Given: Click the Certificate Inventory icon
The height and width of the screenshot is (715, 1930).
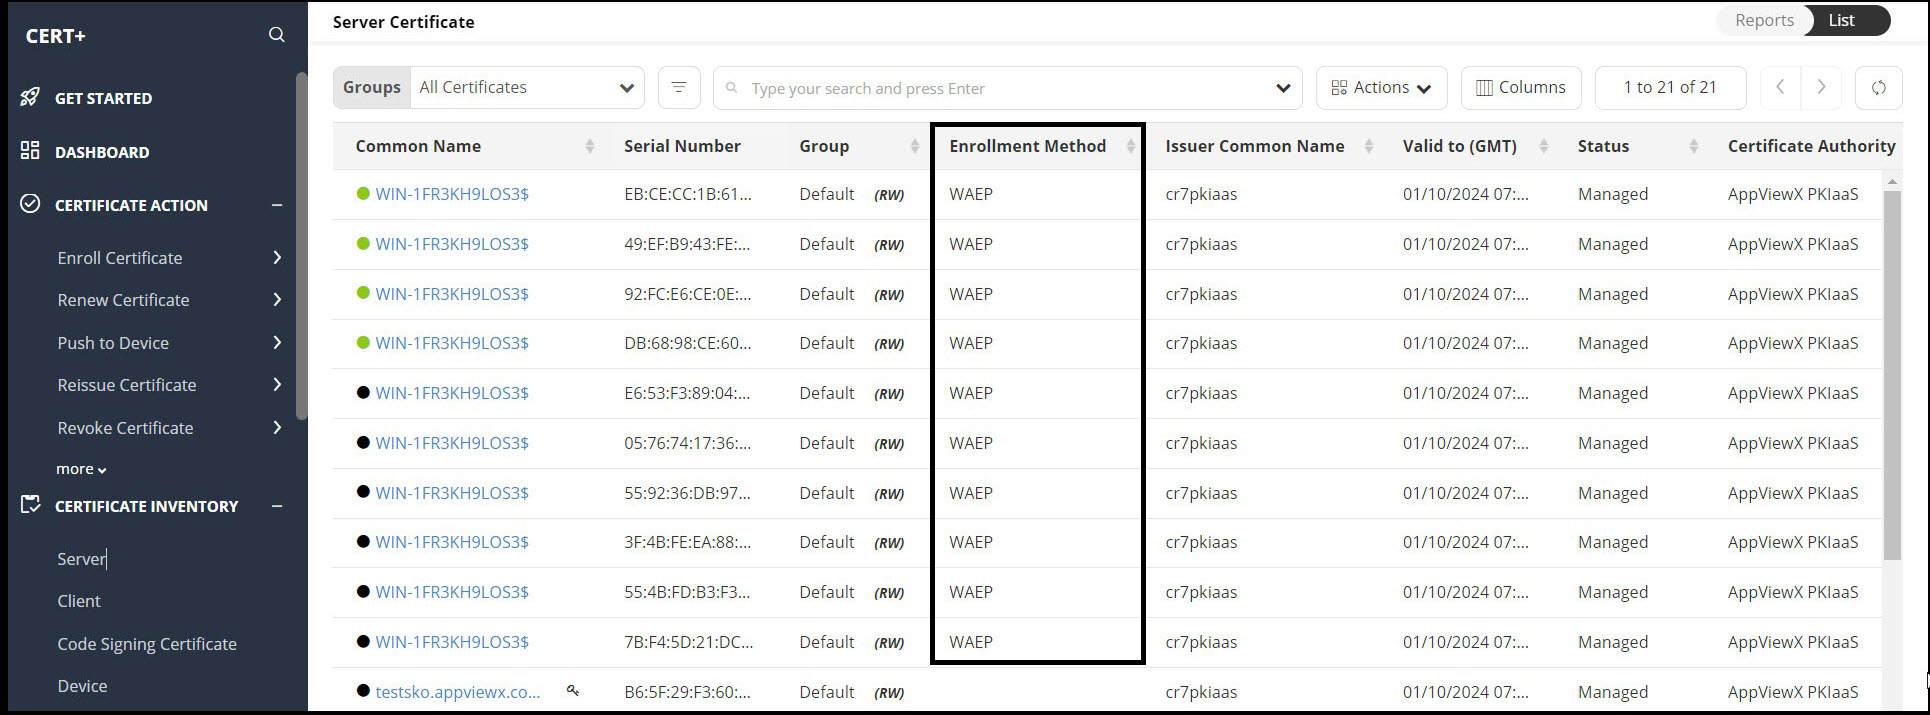Looking at the screenshot, I should [x=30, y=504].
